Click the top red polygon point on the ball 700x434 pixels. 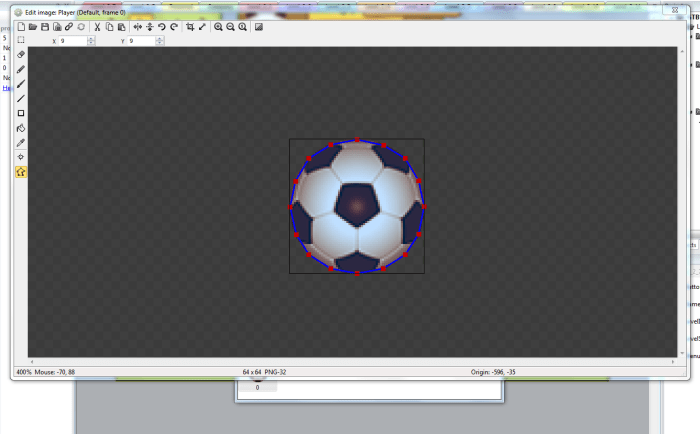pyautogui.click(x=357, y=140)
